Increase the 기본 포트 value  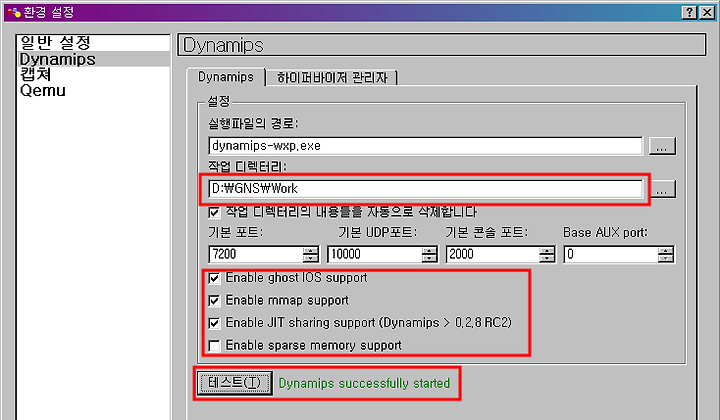[310, 250]
